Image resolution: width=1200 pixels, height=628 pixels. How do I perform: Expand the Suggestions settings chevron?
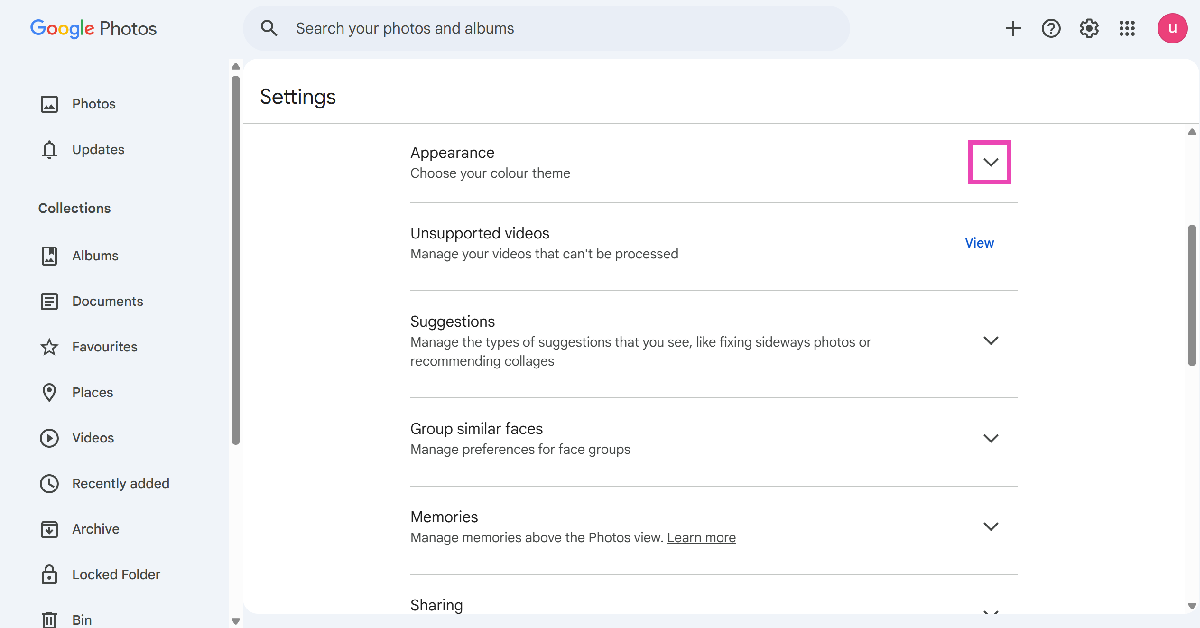click(x=990, y=341)
